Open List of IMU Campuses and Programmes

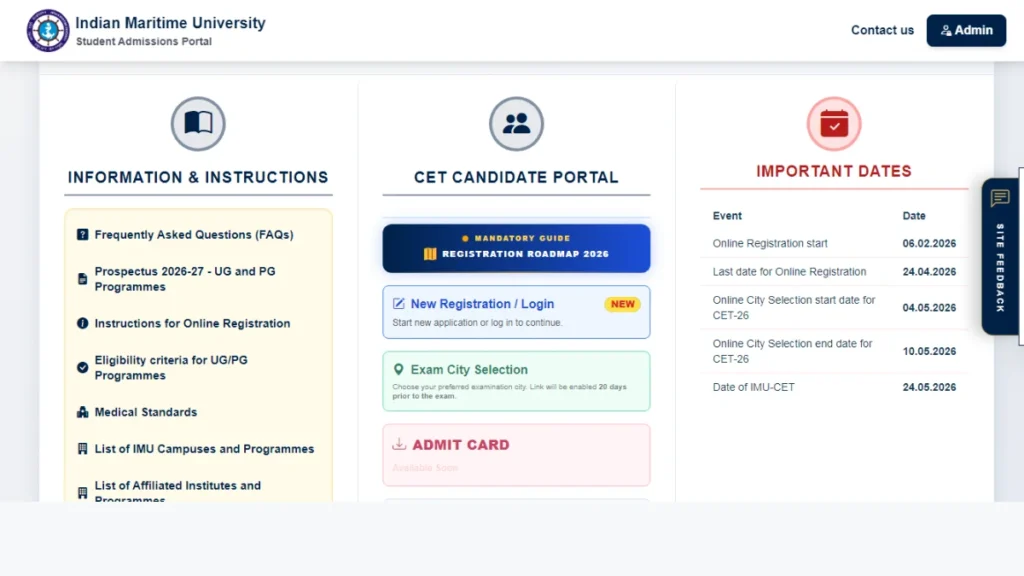coord(204,449)
